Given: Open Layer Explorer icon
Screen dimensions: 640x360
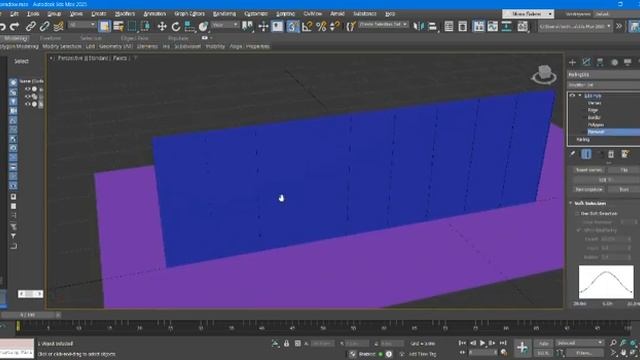Looking at the screenshot, I should (x=462, y=27).
